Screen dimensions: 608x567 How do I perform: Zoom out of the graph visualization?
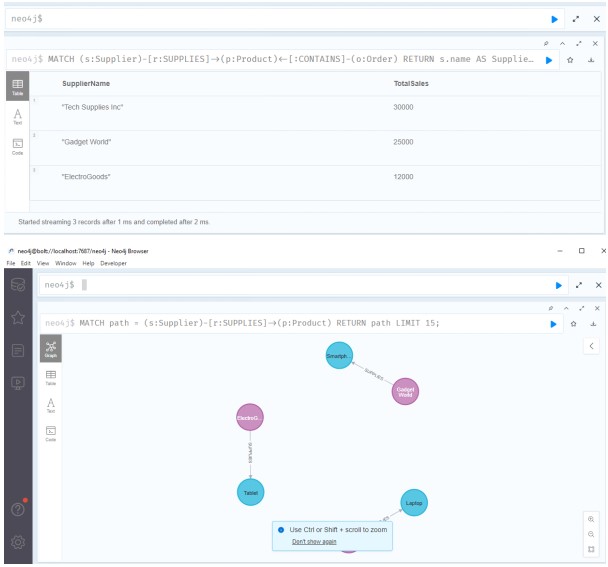[591, 535]
